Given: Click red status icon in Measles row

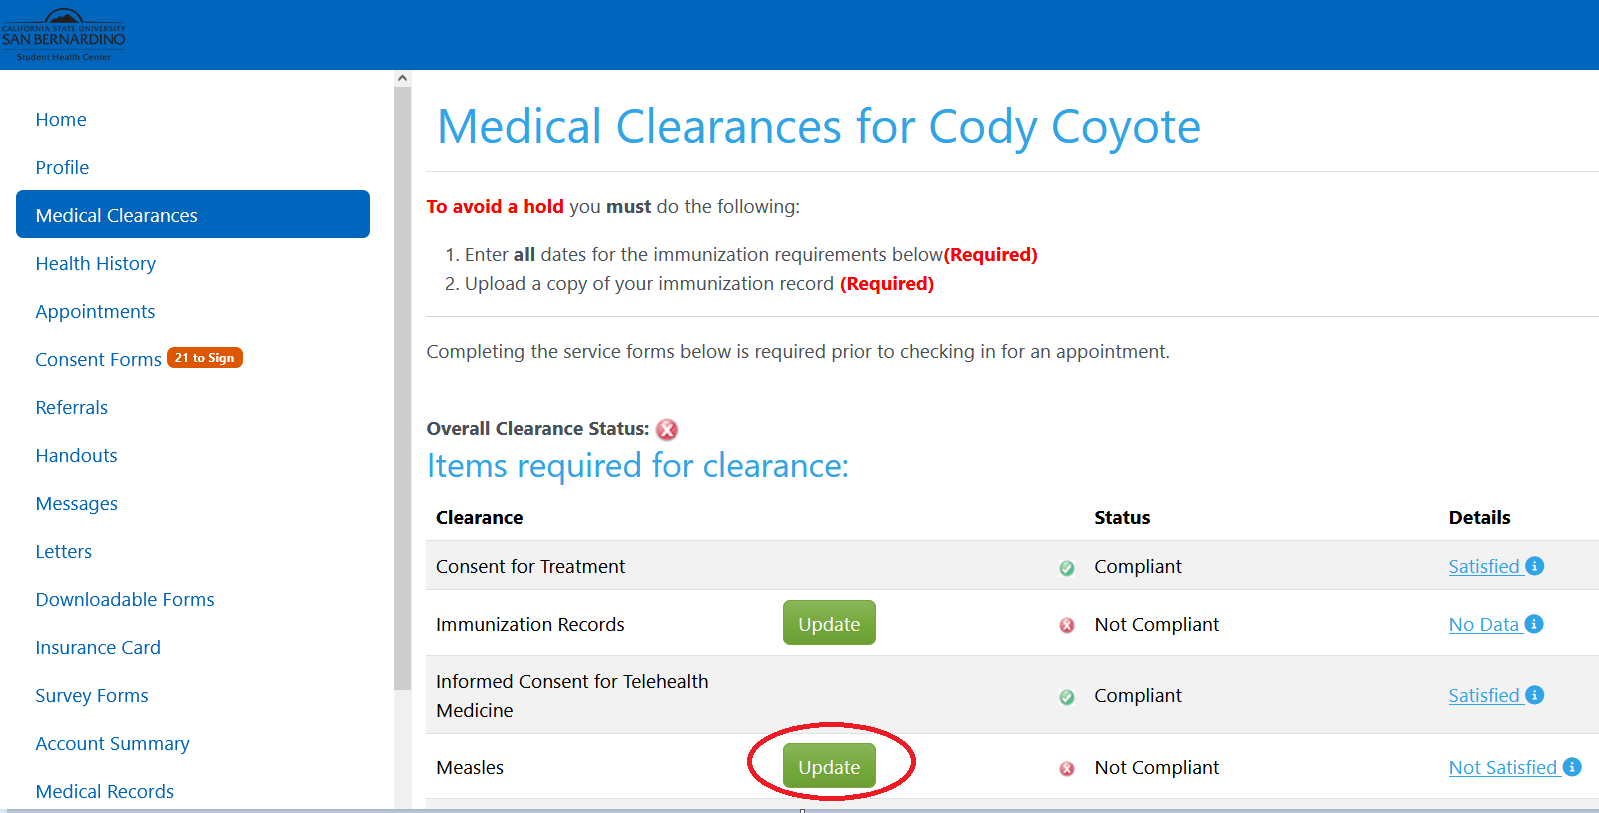Looking at the screenshot, I should coord(1067,768).
